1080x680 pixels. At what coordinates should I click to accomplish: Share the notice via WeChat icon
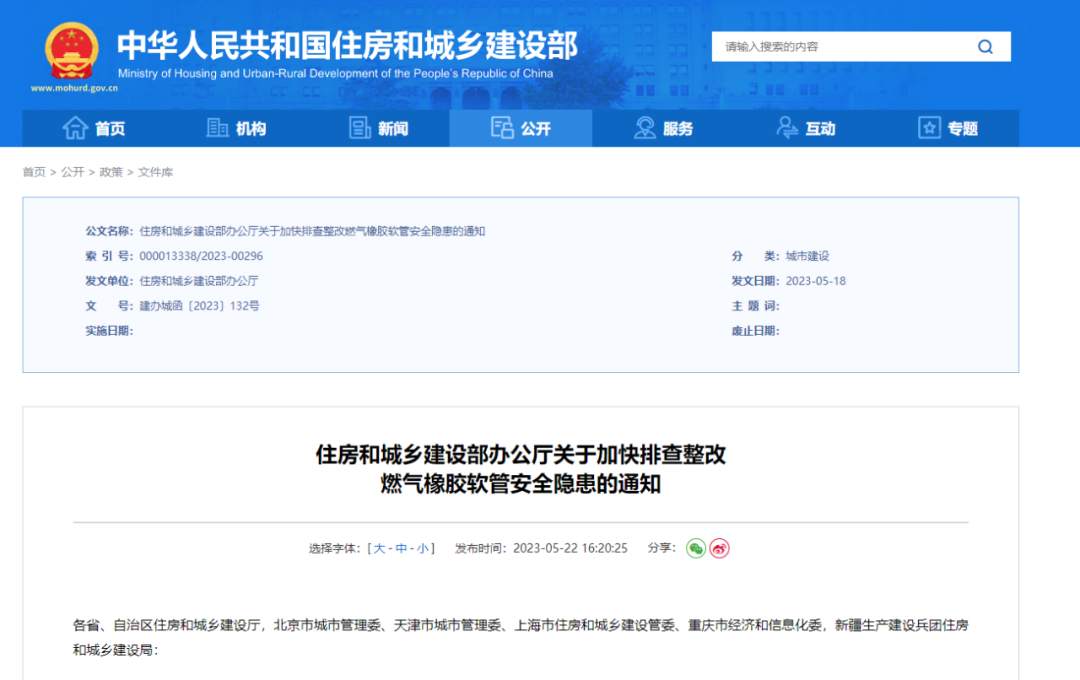696,548
